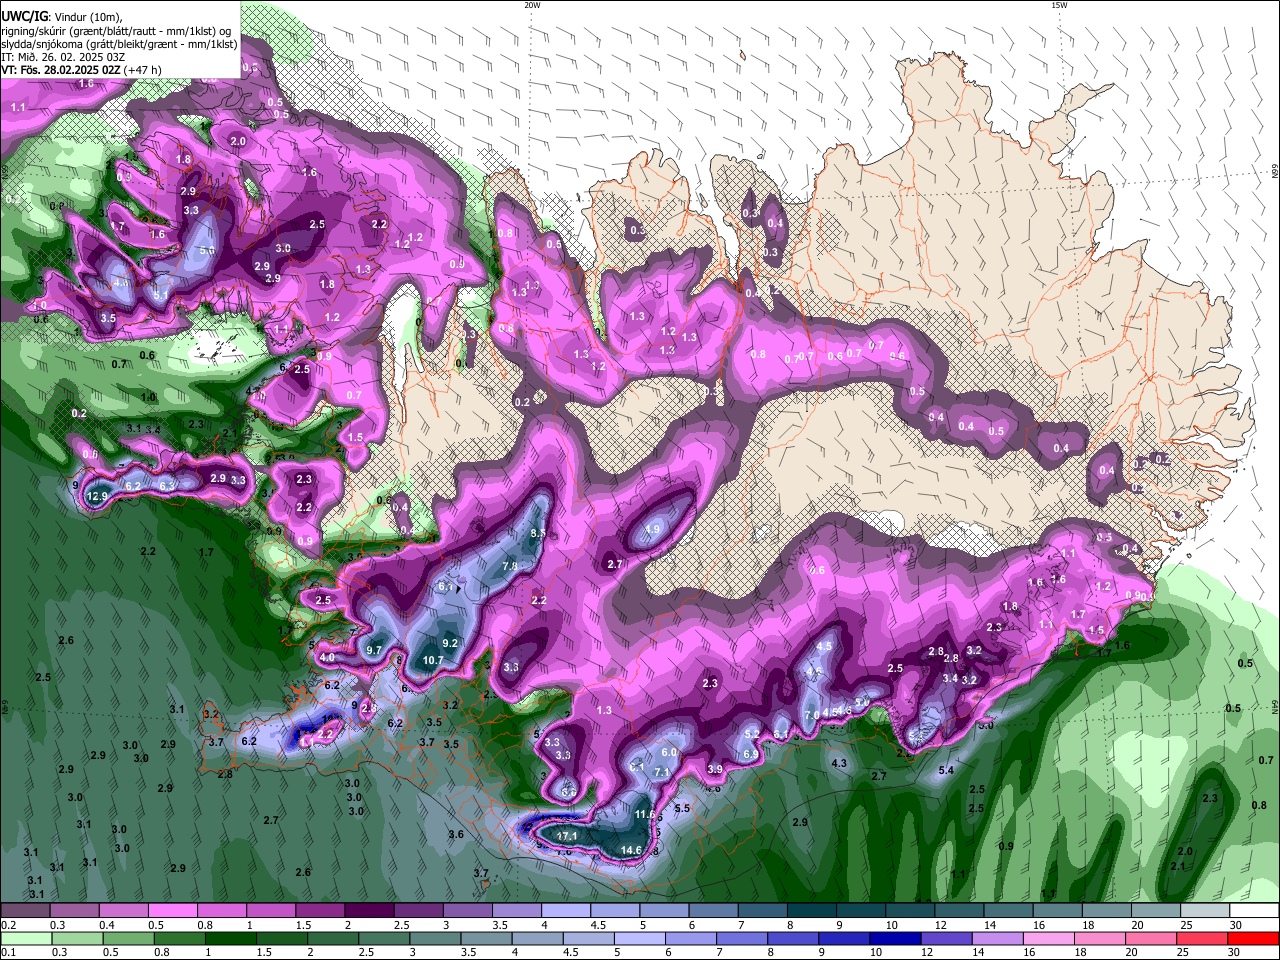Click the 11.6 precipitation value
The width and height of the screenshot is (1280, 960).
click(x=645, y=815)
